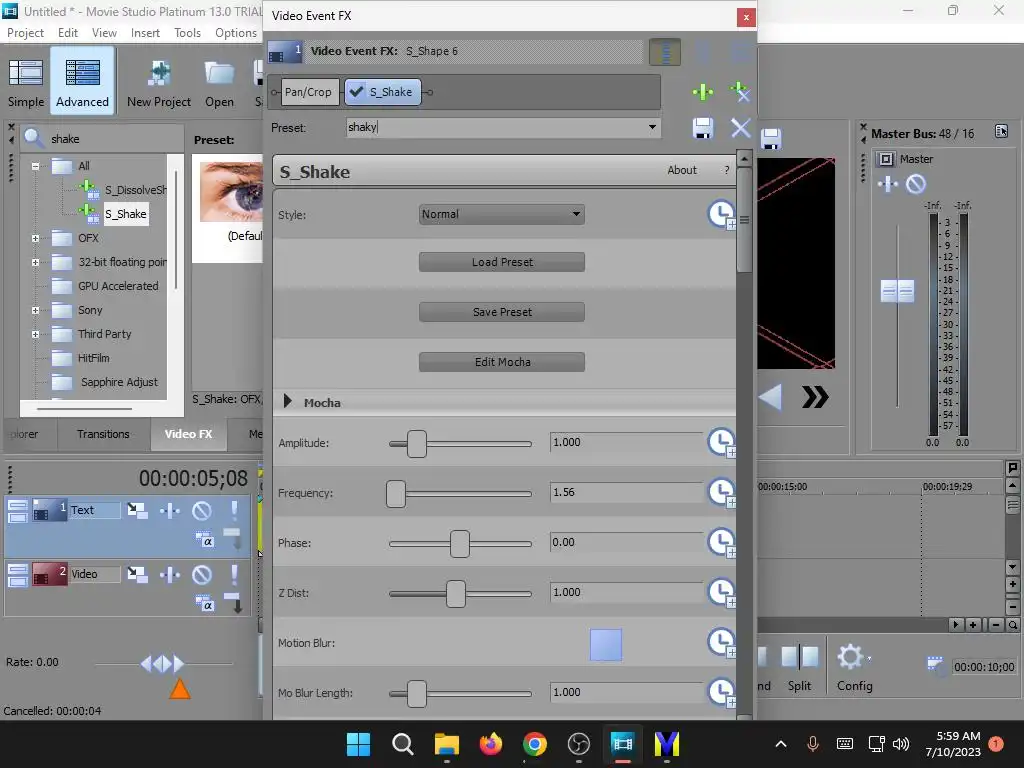Screen dimensions: 1024x768
Task: Click the Save Preset button
Action: (502, 312)
